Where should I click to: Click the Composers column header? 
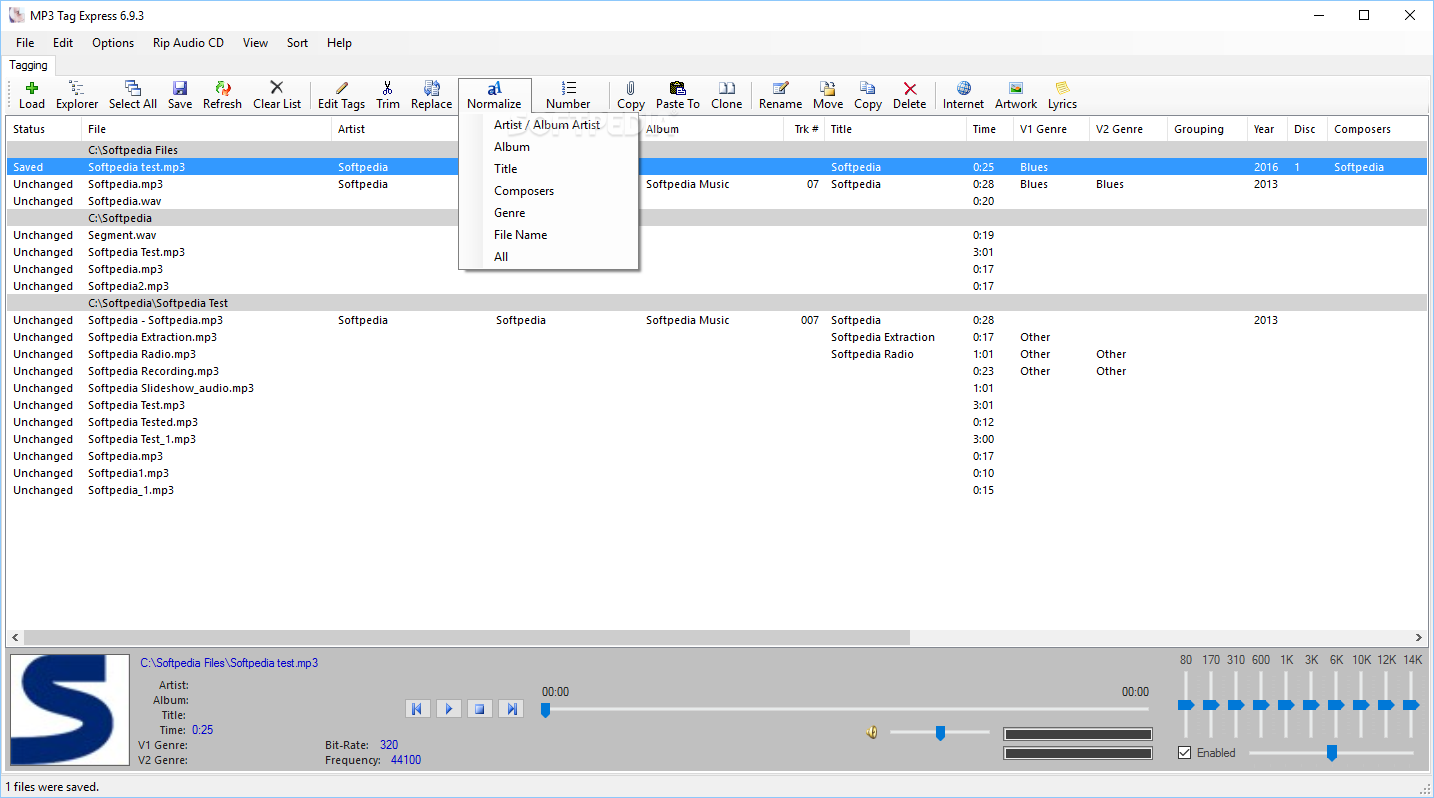[1377, 129]
